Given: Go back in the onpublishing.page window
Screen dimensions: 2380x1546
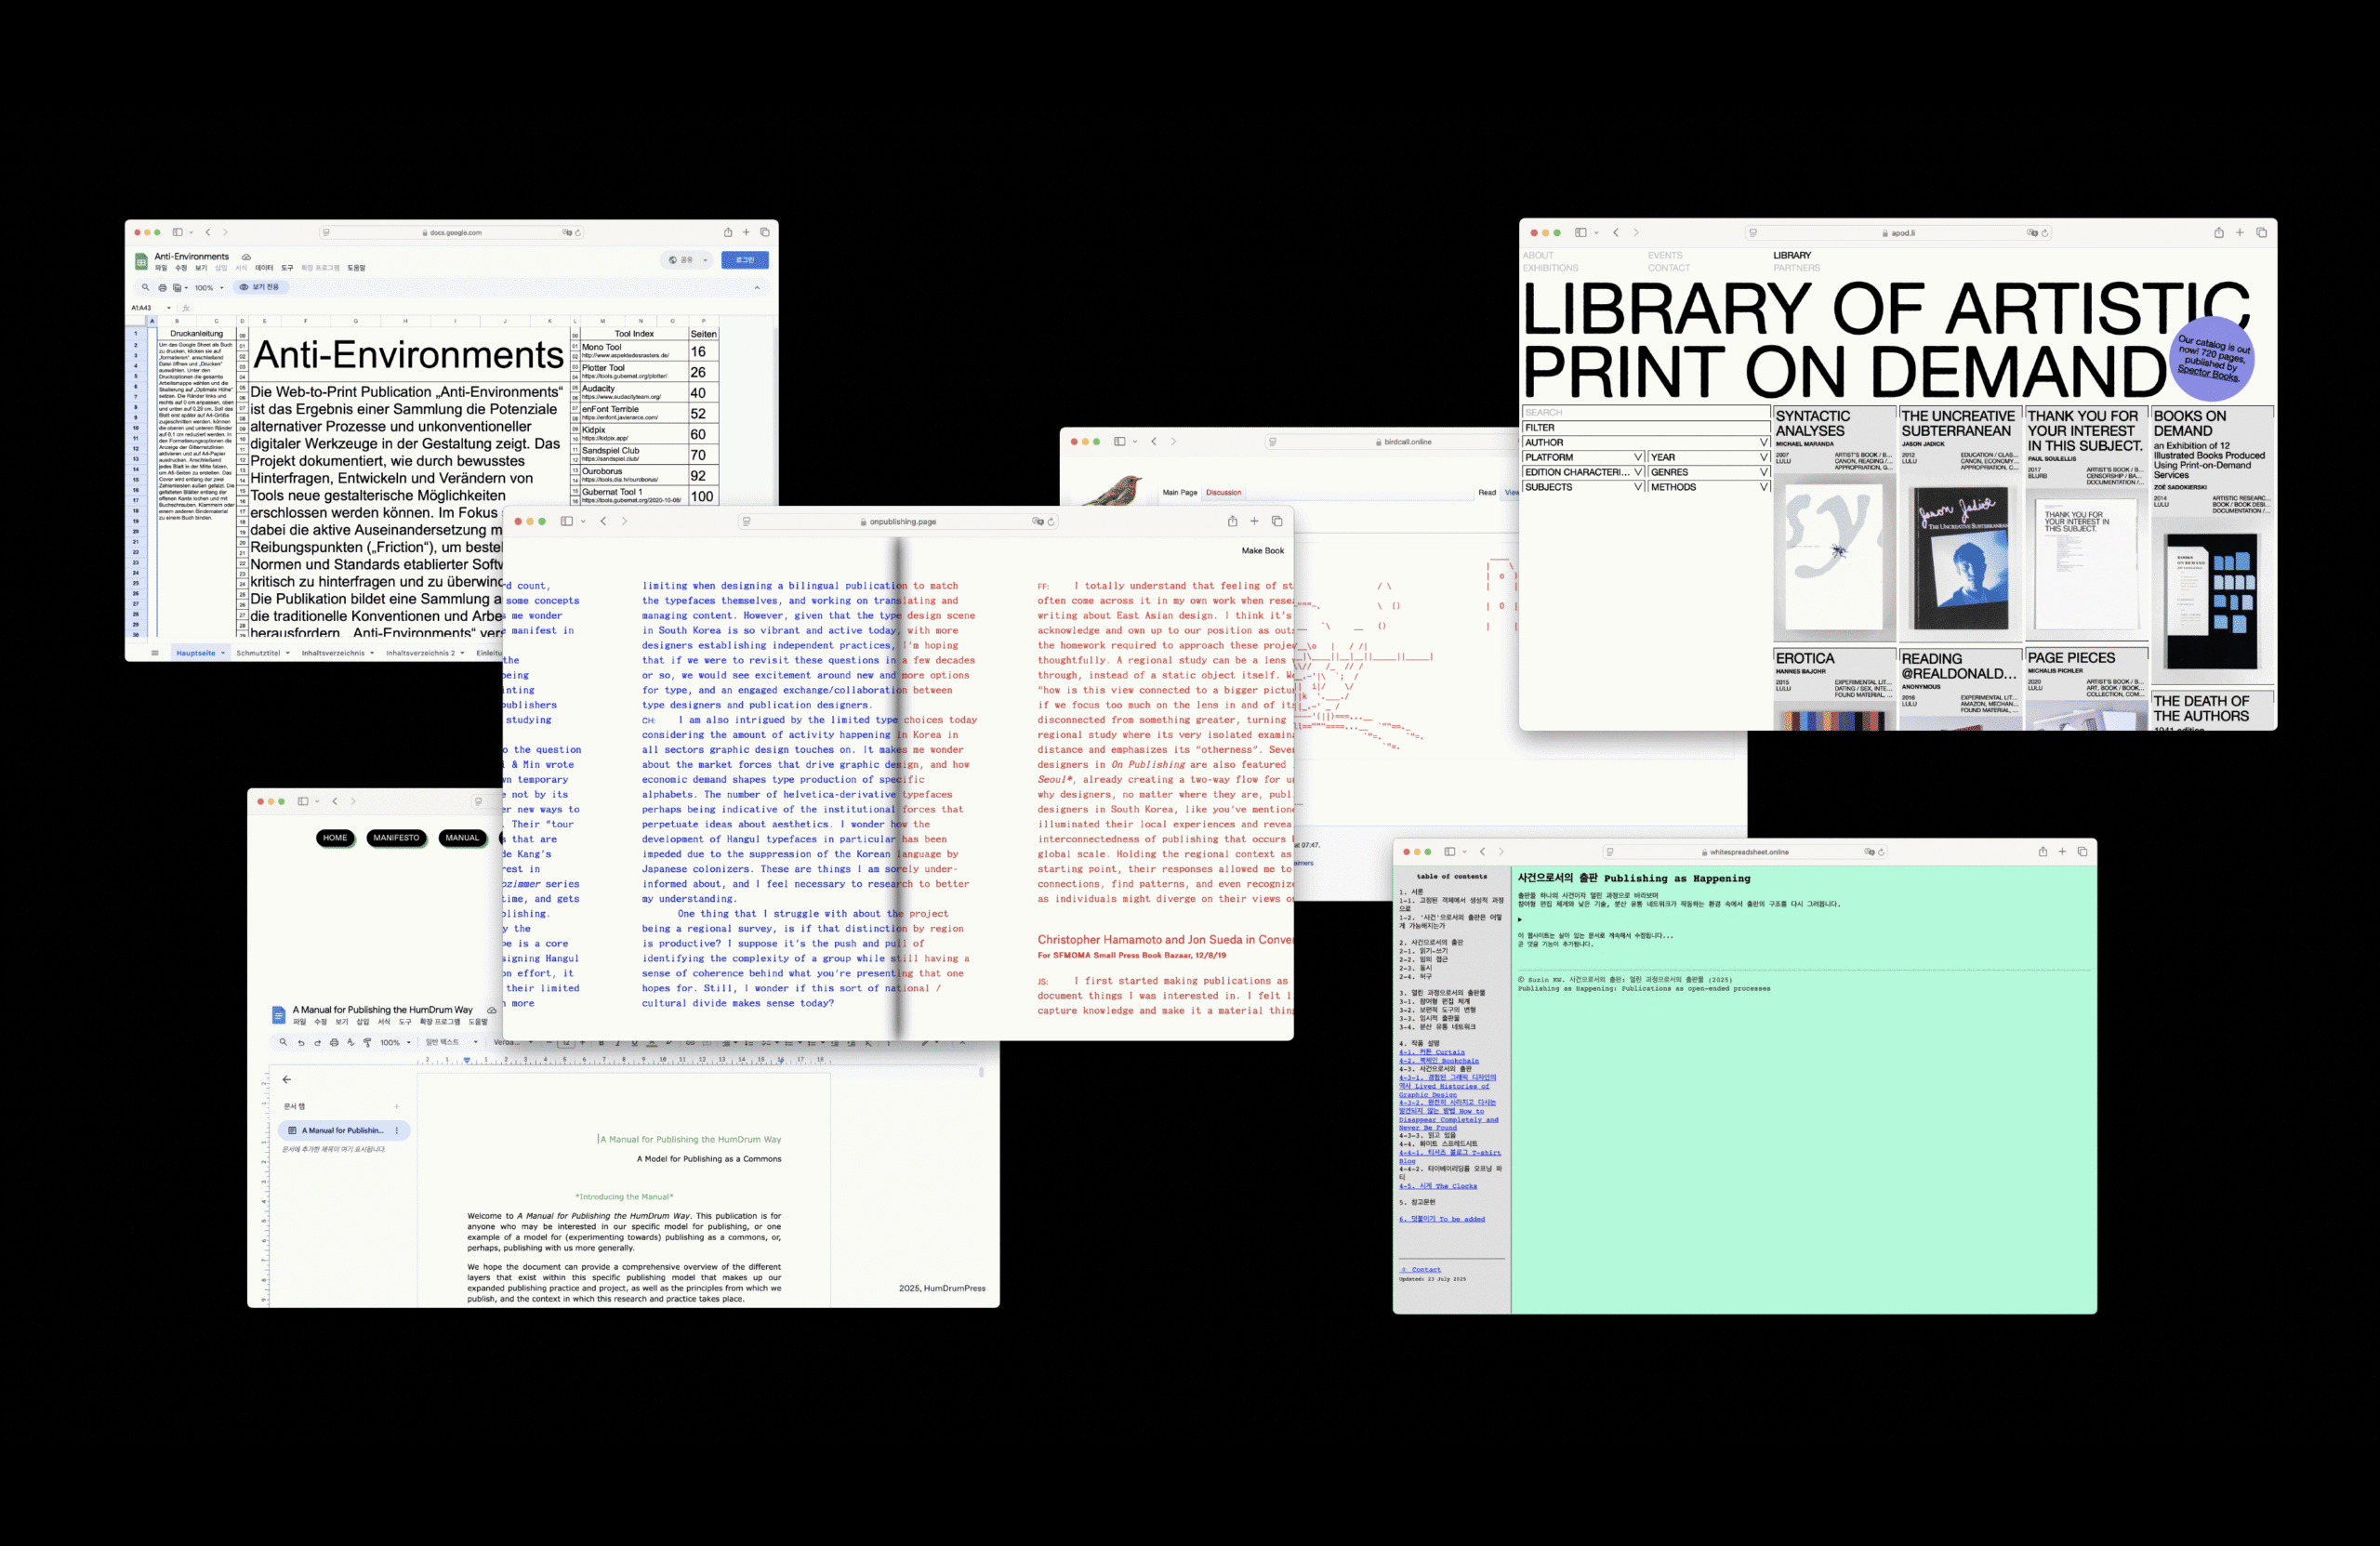Looking at the screenshot, I should [x=603, y=521].
